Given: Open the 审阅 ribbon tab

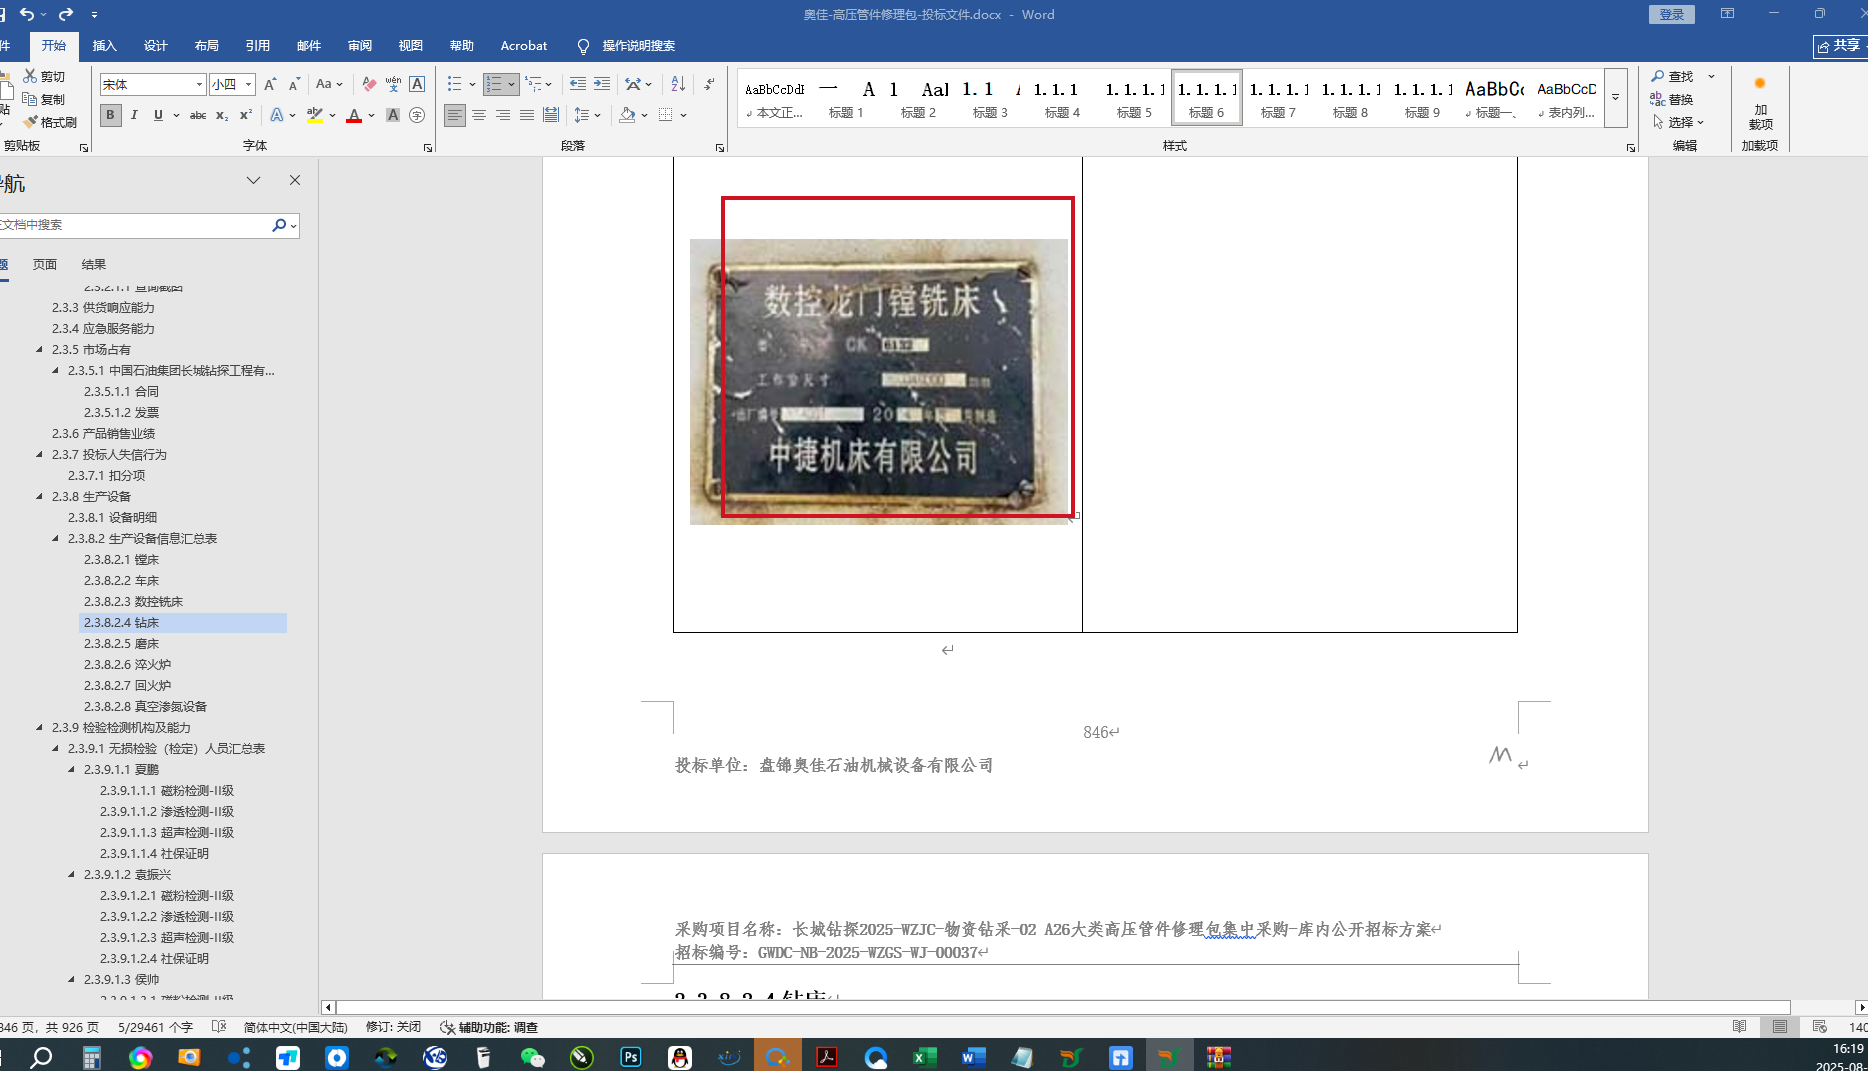Looking at the screenshot, I should click(x=359, y=45).
